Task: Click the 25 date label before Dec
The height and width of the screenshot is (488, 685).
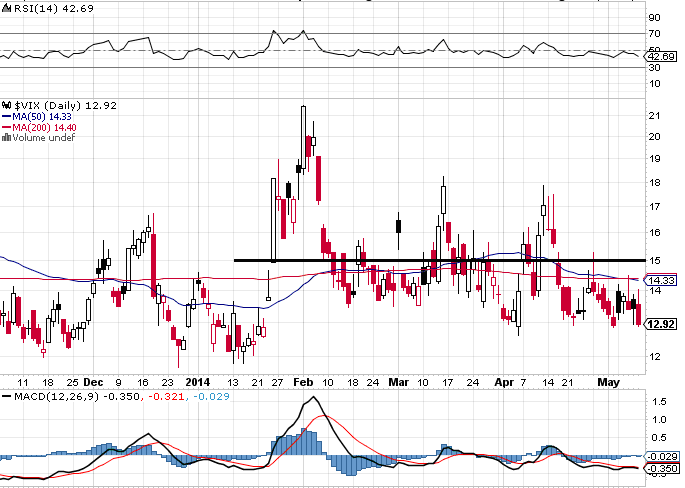Action: pyautogui.click(x=73, y=383)
